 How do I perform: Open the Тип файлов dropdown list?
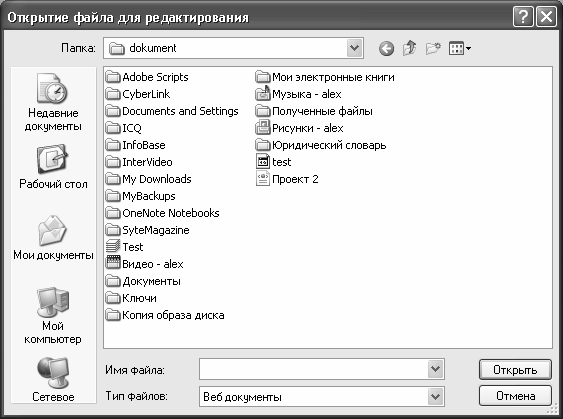(436, 396)
